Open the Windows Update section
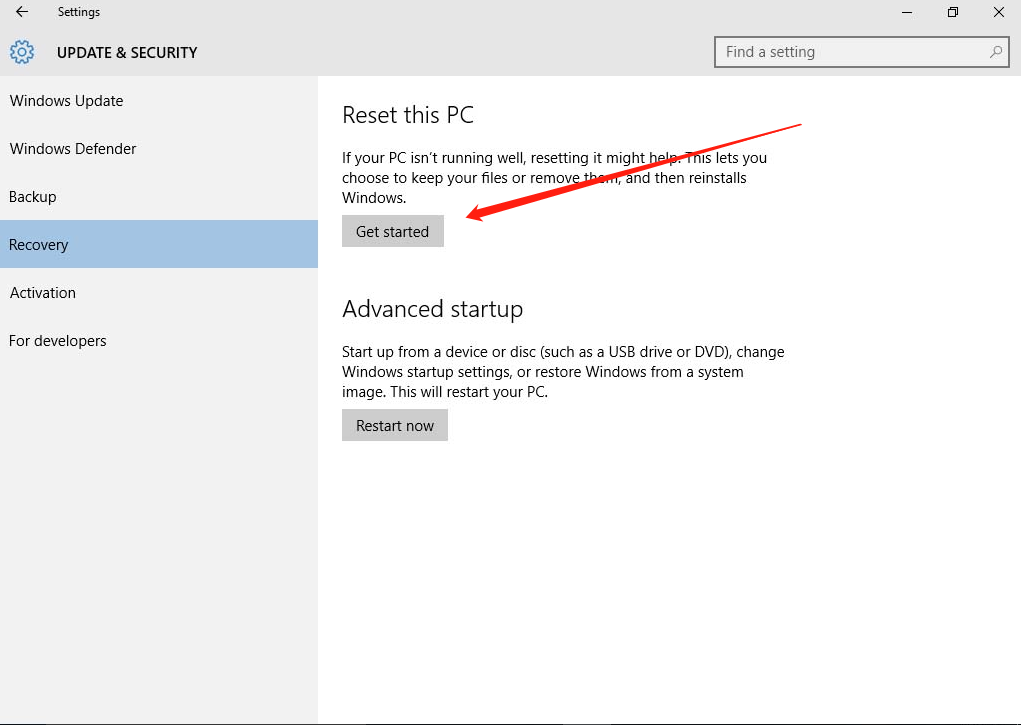Image resolution: width=1021 pixels, height=725 pixels. [x=159, y=101]
